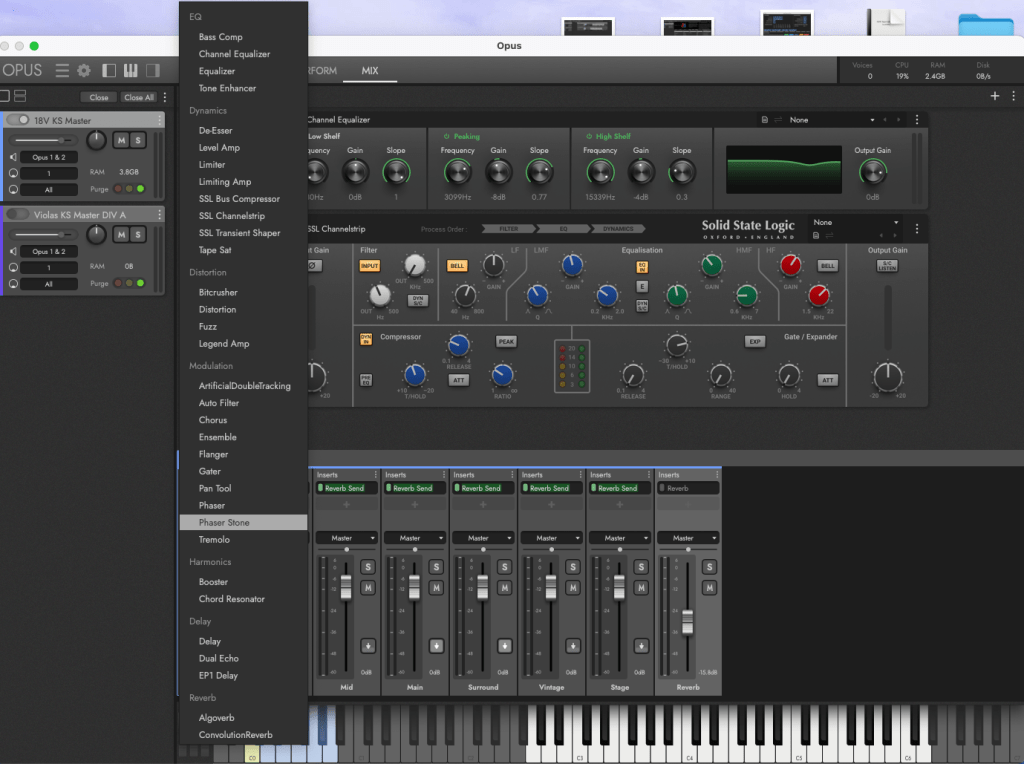Open the Channel Equalizer preset dropdown

(830, 120)
